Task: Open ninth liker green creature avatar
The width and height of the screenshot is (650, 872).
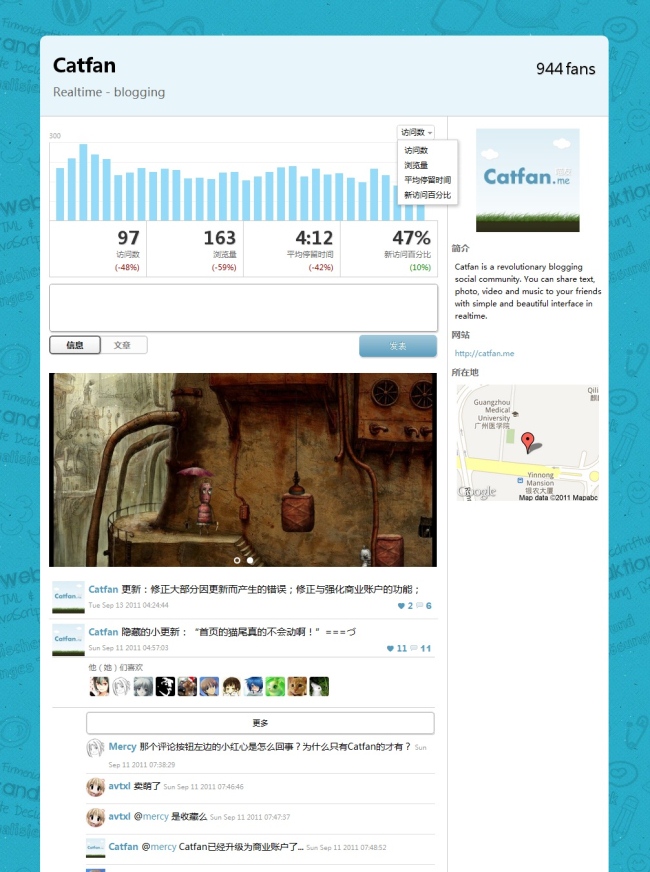Action: pos(275,686)
